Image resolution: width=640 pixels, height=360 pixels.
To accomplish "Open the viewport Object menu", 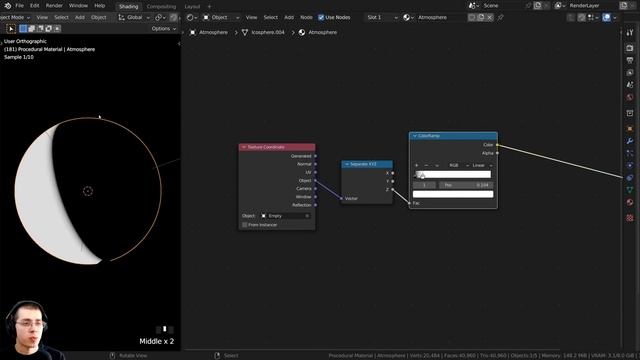I will tap(98, 18).
